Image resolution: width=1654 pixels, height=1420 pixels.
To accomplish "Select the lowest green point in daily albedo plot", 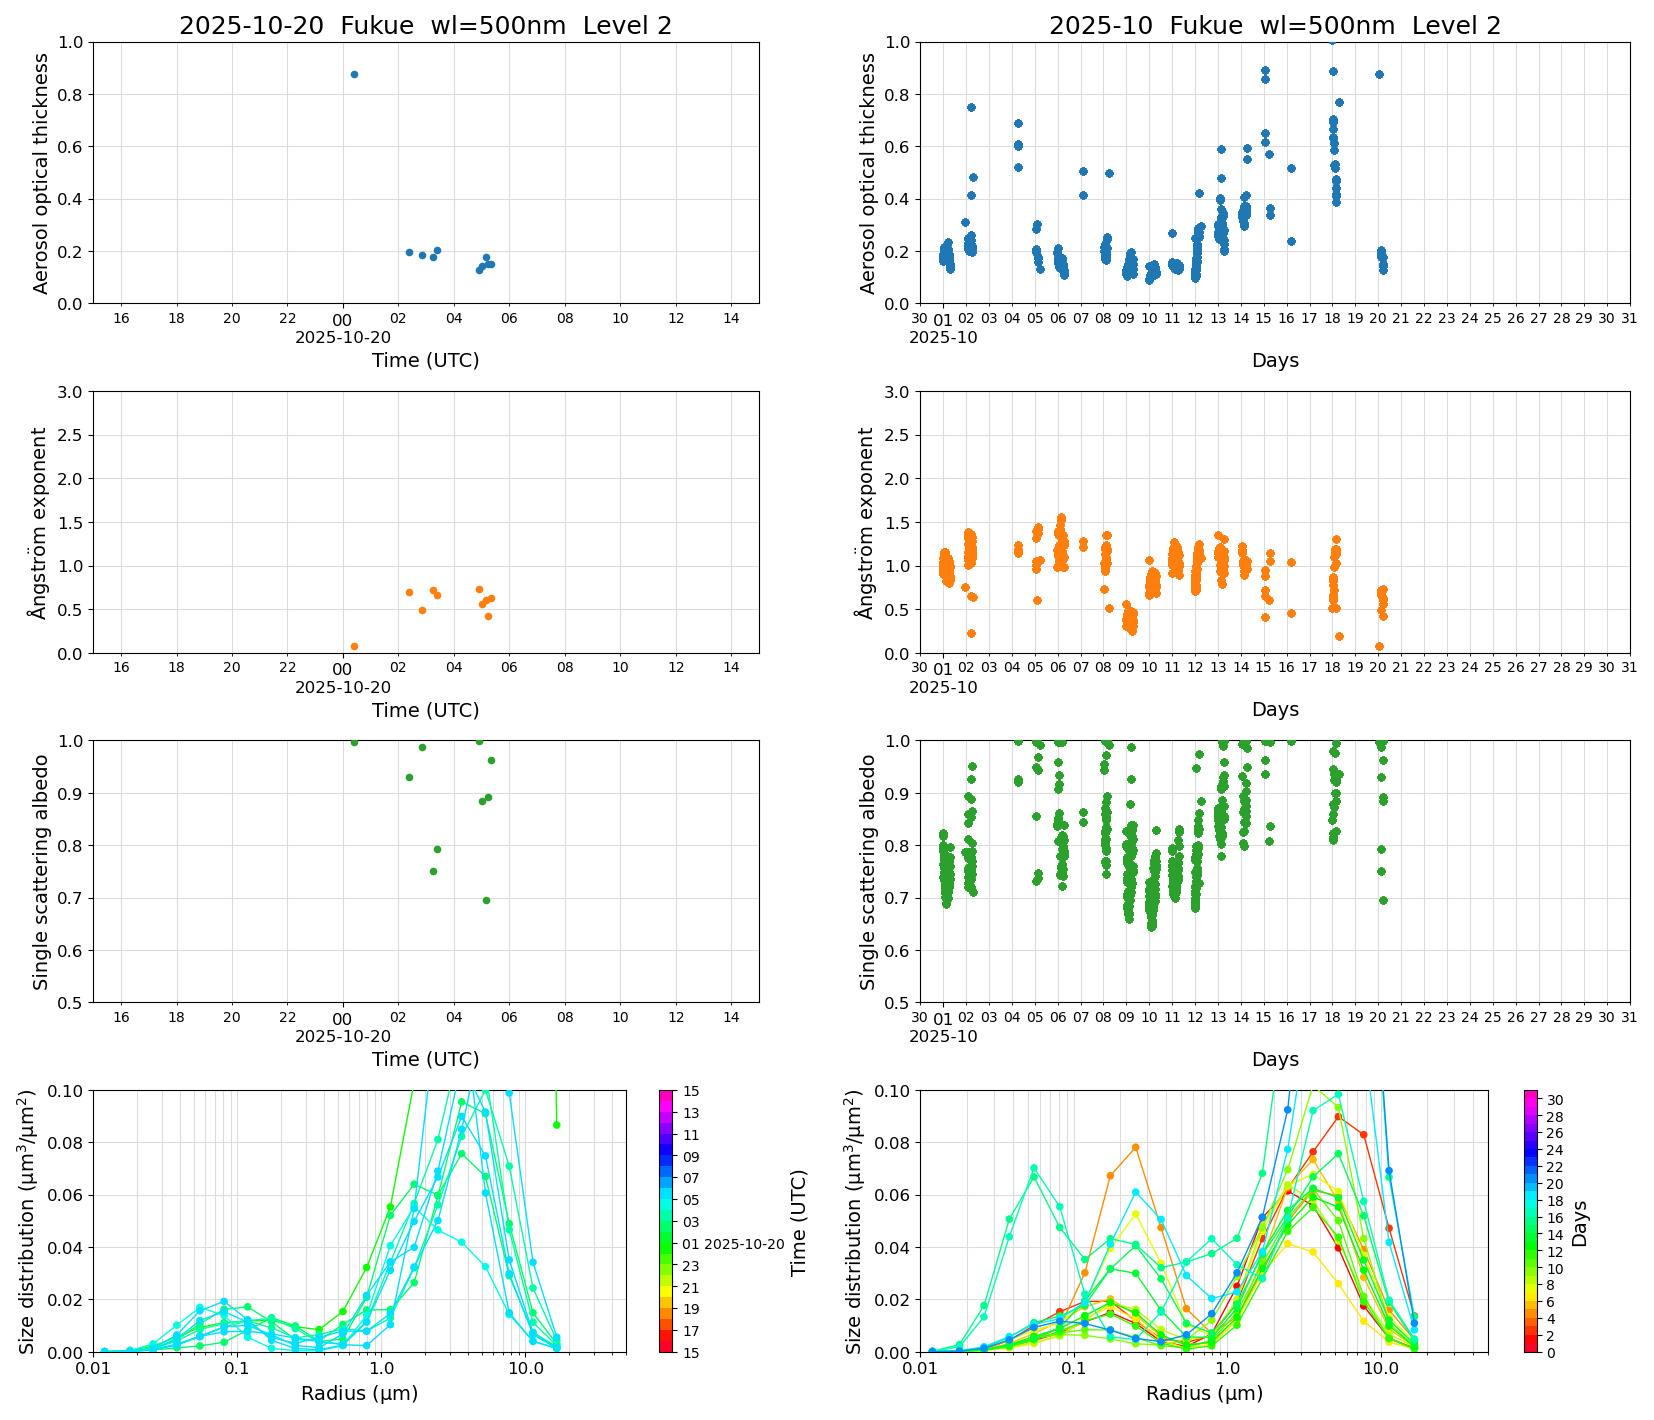I will (486, 900).
